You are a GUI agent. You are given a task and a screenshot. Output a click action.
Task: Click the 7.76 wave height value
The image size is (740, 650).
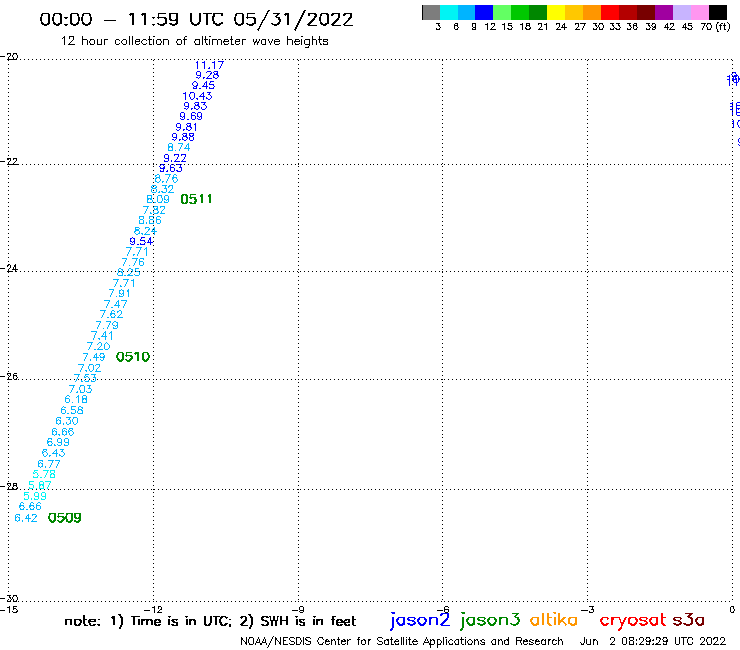133,262
